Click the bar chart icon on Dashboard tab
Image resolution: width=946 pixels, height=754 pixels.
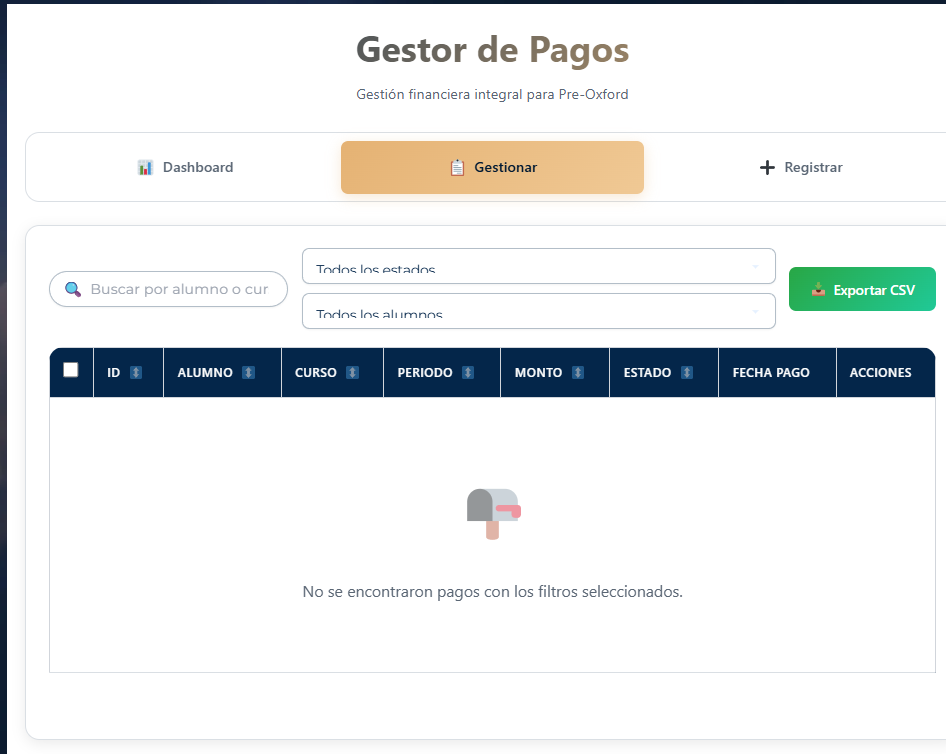(x=146, y=166)
